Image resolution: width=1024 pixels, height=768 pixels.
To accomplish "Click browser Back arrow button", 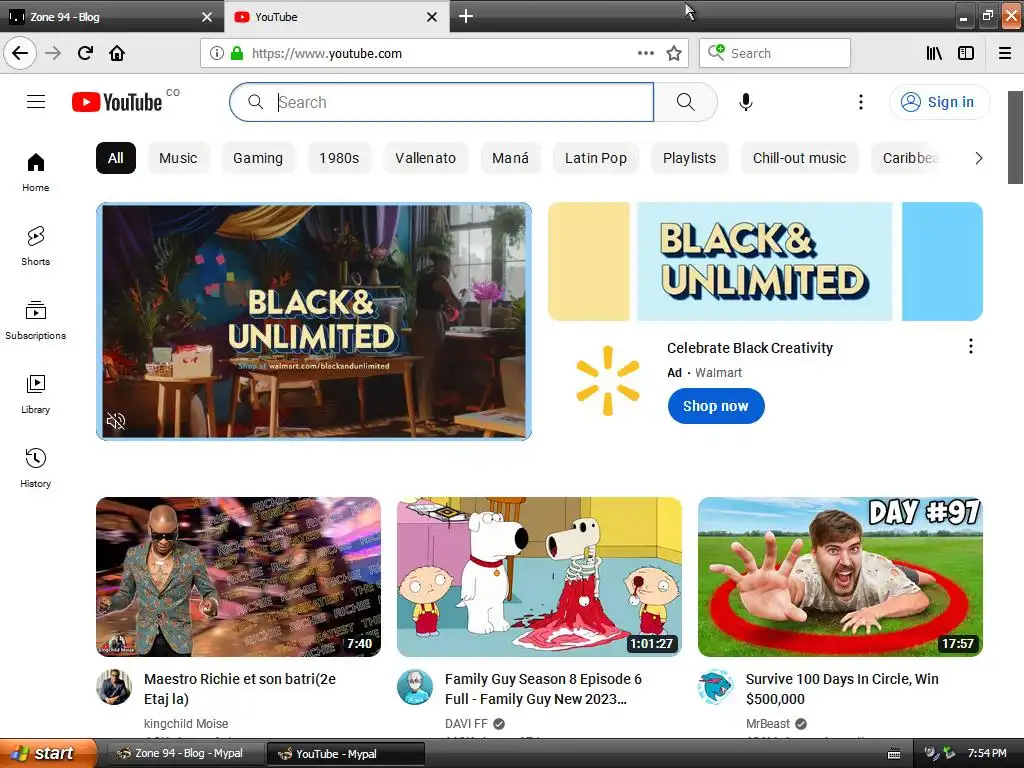I will 20,53.
